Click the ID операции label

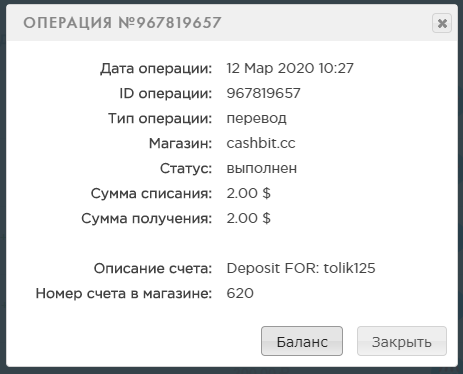pyautogui.click(x=166, y=94)
